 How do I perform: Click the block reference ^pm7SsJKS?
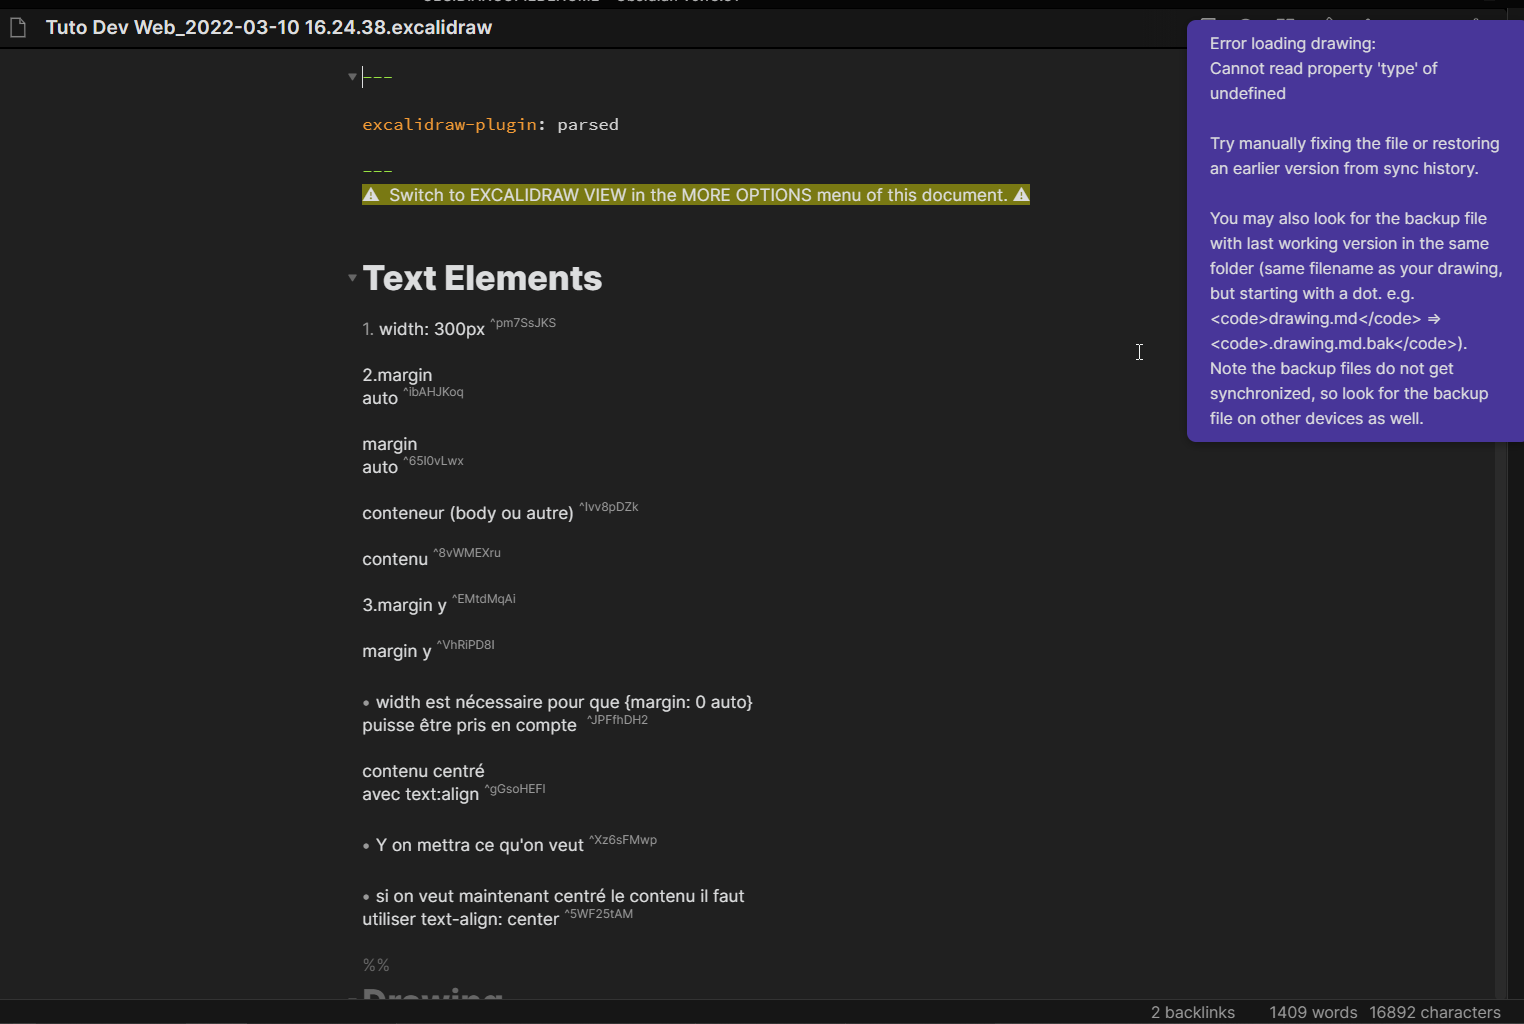(522, 323)
